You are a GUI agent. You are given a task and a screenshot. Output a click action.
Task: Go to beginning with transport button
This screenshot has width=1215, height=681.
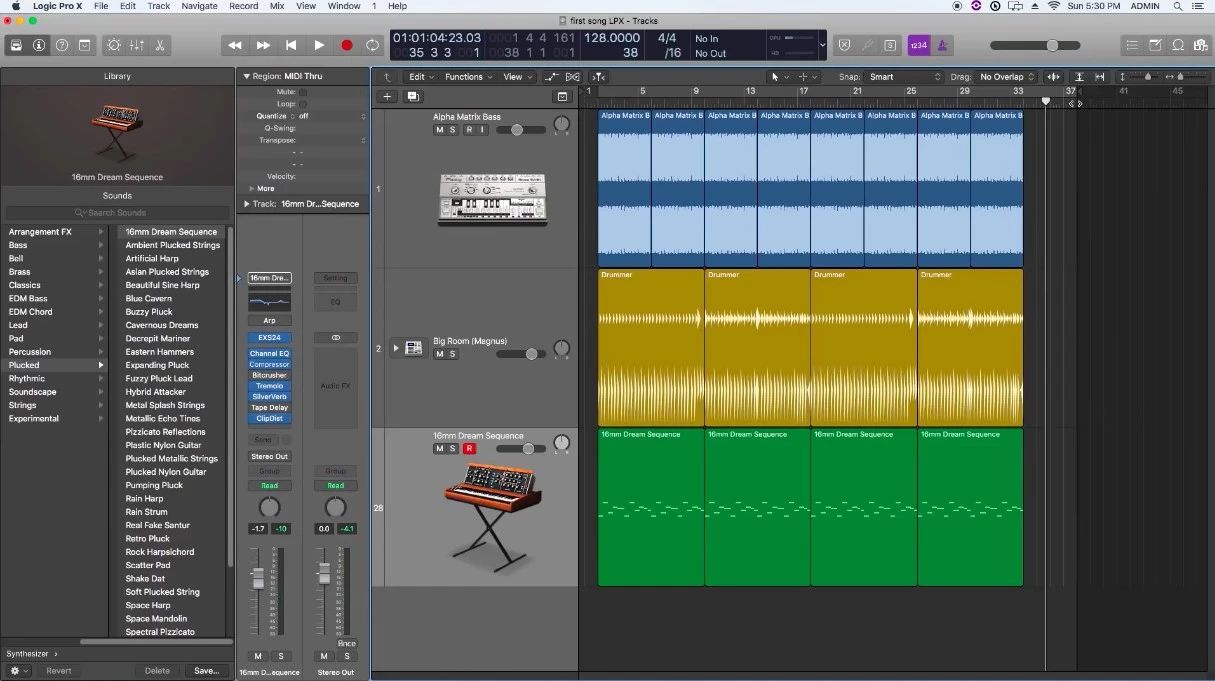(x=291, y=45)
